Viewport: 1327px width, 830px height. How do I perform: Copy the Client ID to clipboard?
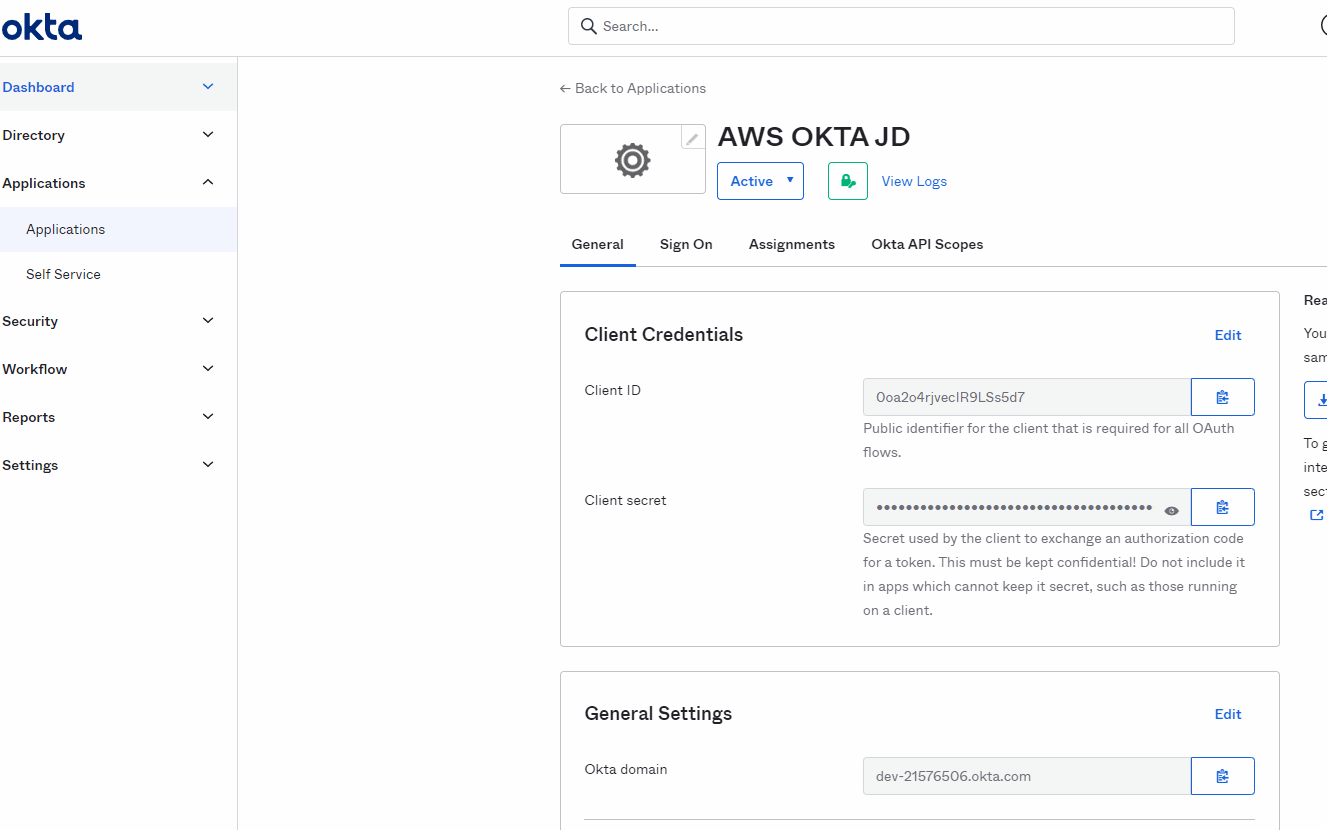coord(1222,397)
